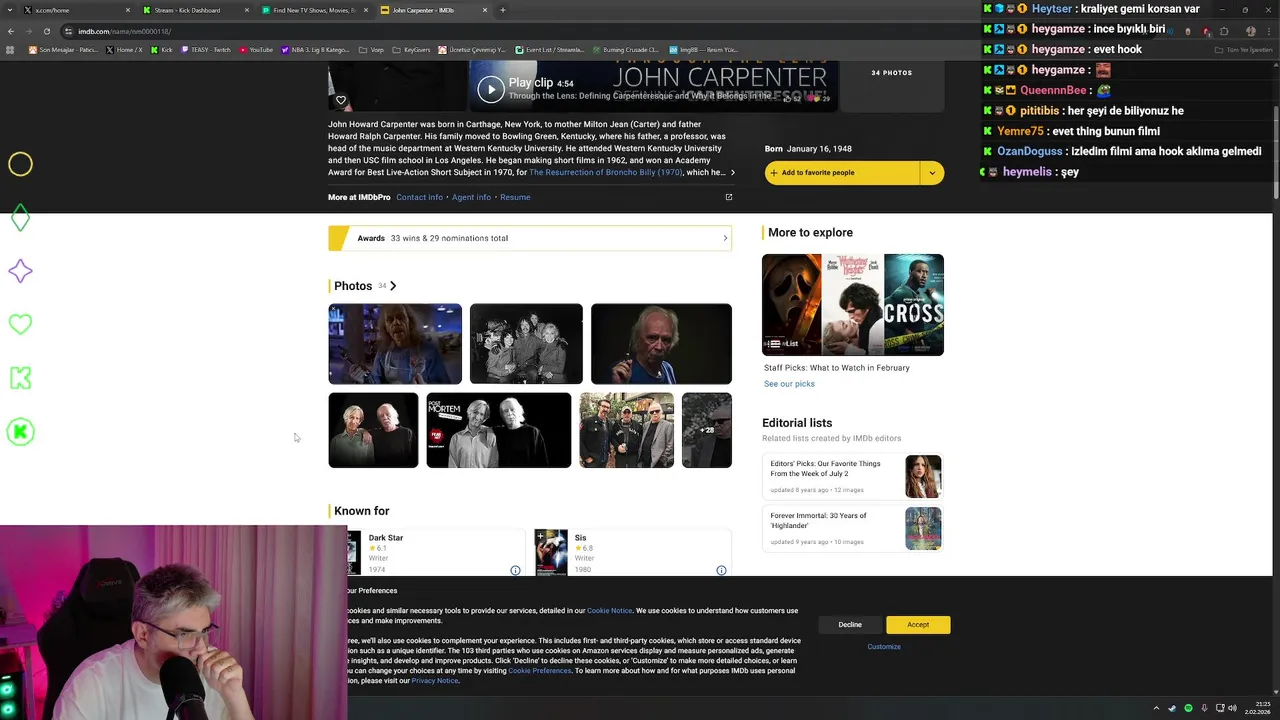The image size is (1280, 720).
Task: Open the KeyGivers bookmarks folder
Action: (412, 49)
